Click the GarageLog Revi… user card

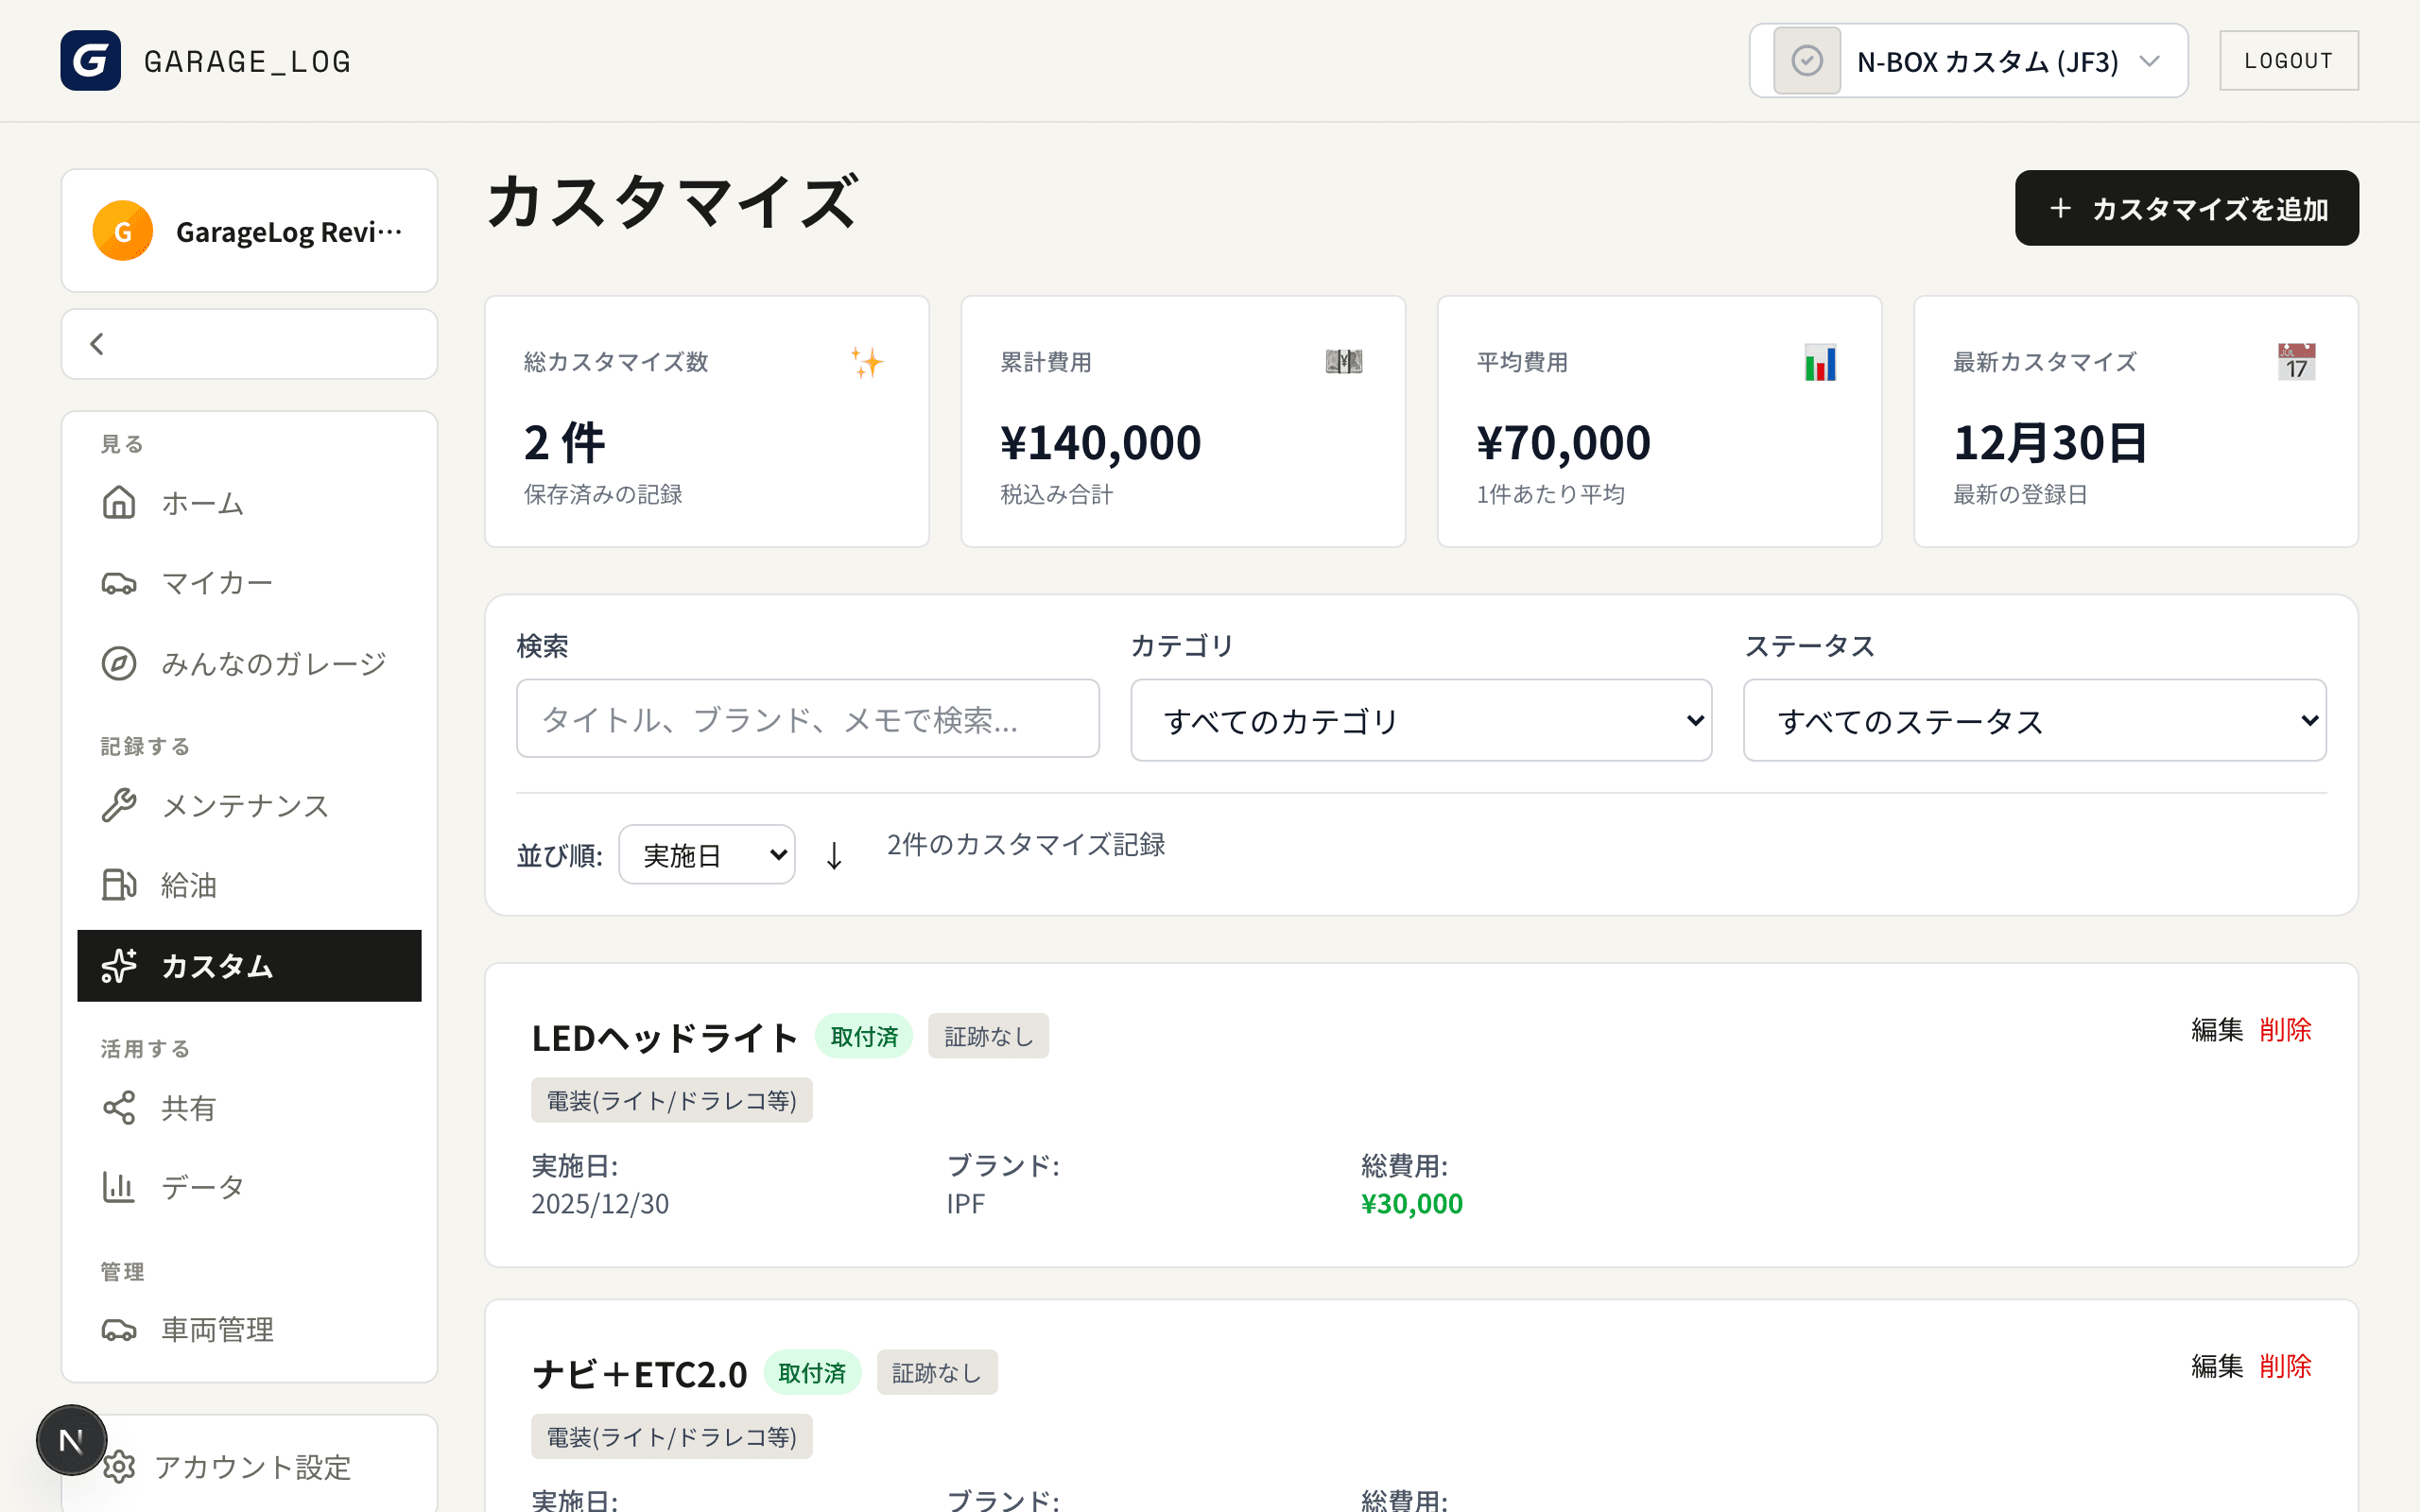(250, 231)
